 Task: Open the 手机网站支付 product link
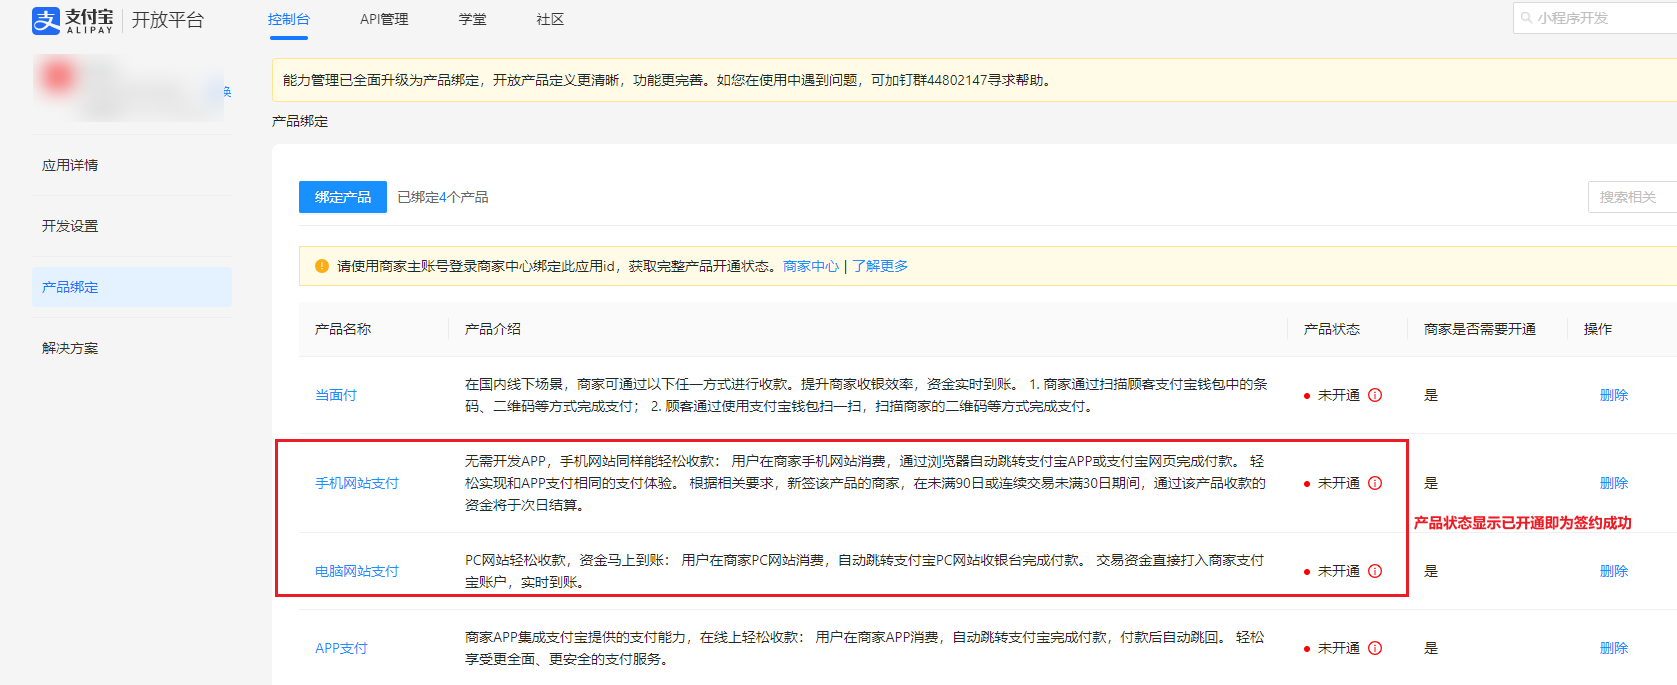pyautogui.click(x=357, y=483)
